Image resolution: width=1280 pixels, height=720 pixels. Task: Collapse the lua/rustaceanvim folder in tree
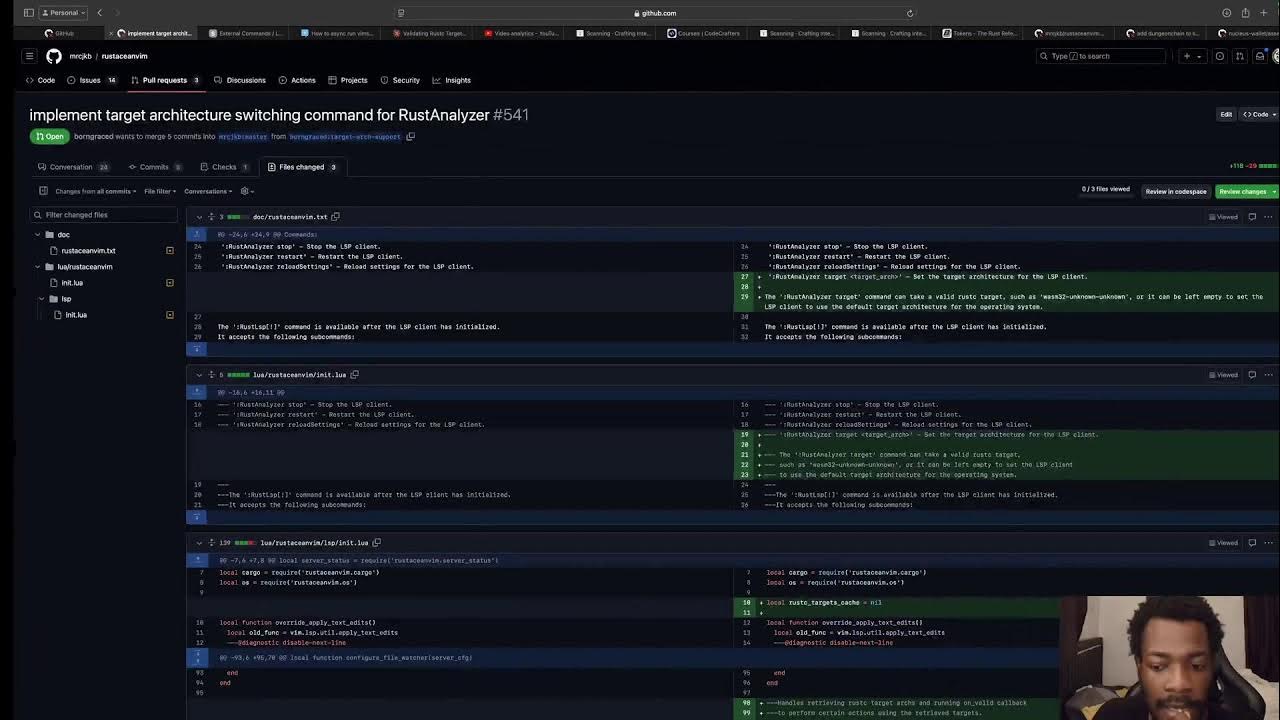point(38,266)
